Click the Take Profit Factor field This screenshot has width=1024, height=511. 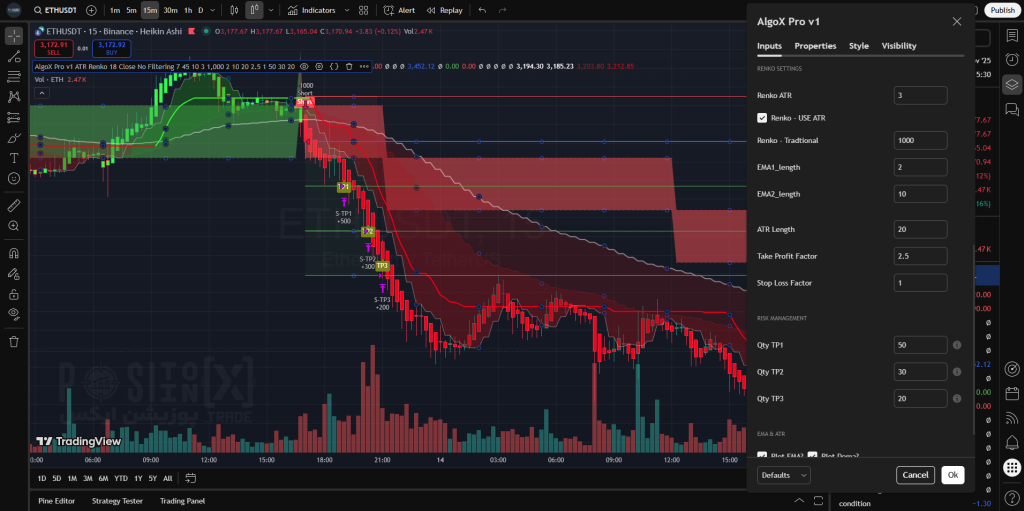[x=920, y=256]
